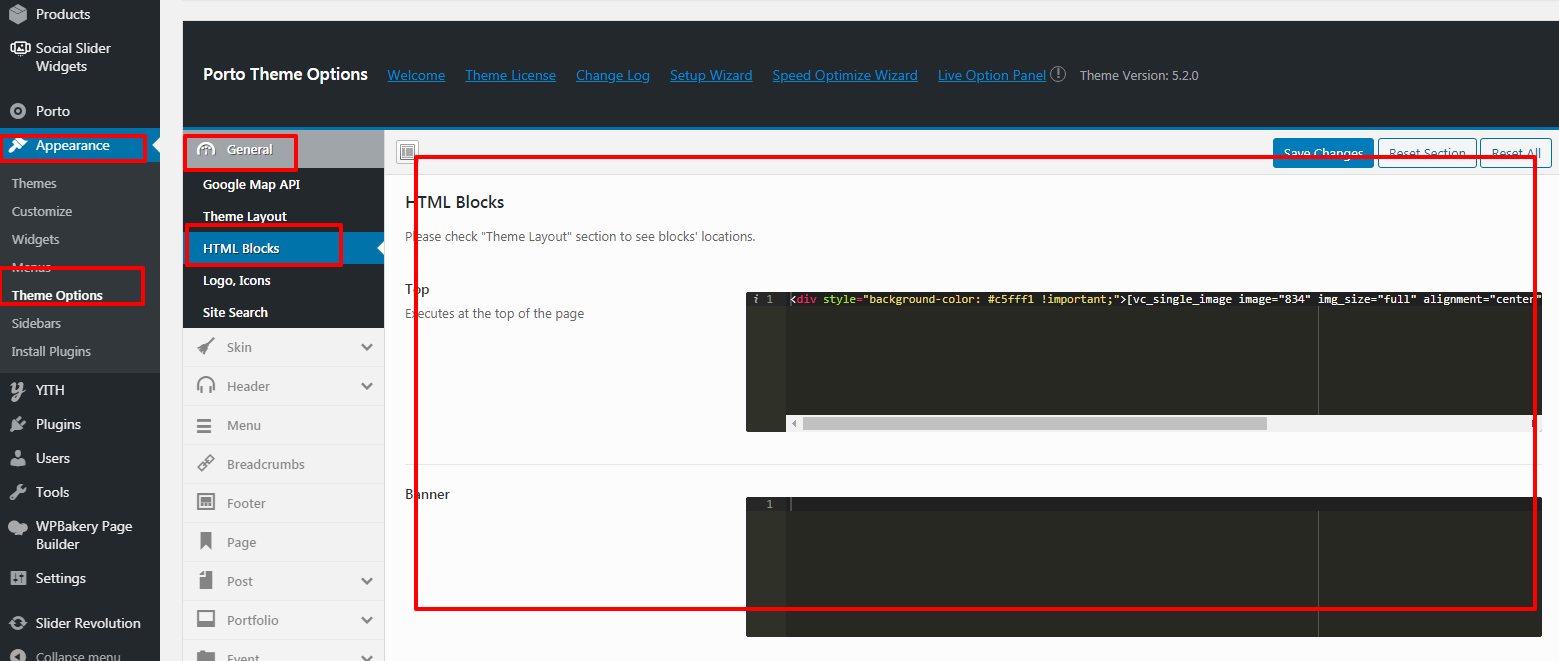
Task: Click the General dashboard gauge icon
Action: (x=206, y=150)
